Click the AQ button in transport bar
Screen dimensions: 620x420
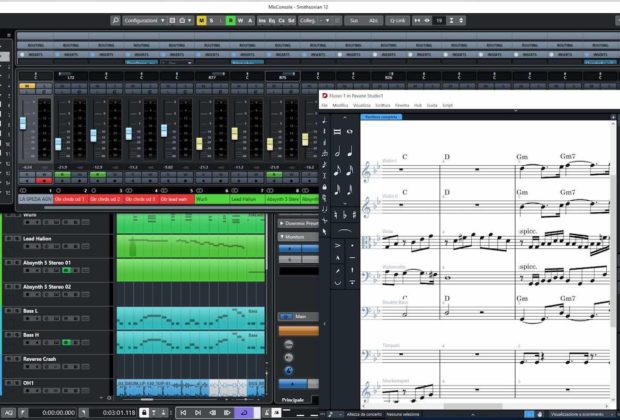coord(9,413)
